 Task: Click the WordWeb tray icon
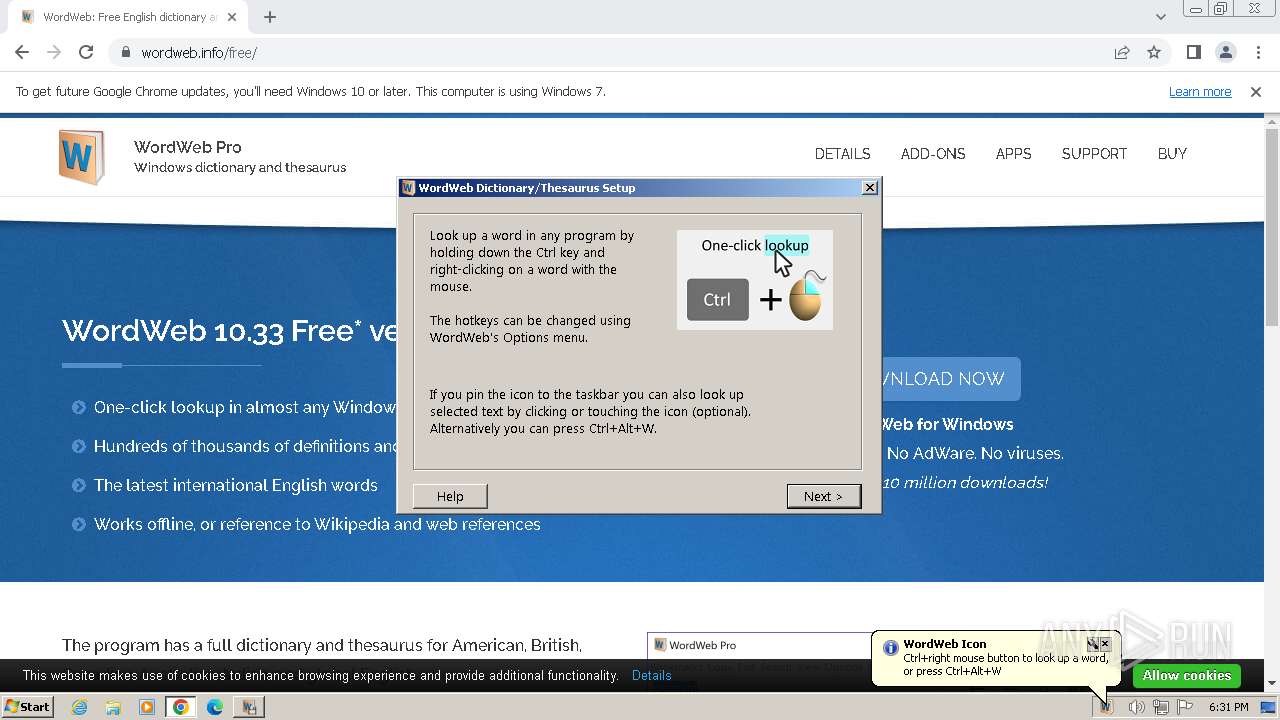click(1107, 707)
